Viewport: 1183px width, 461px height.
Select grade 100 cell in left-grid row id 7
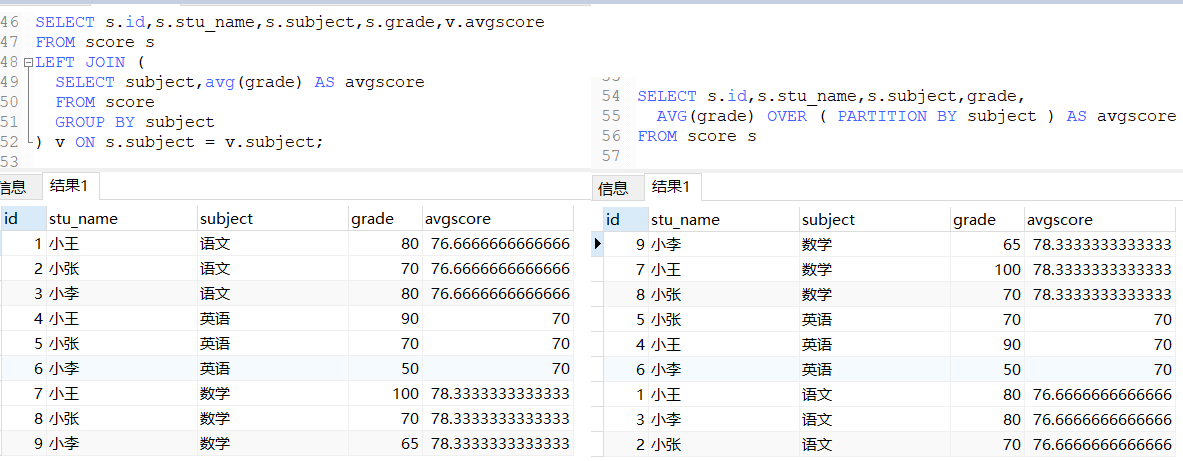[x=386, y=393]
